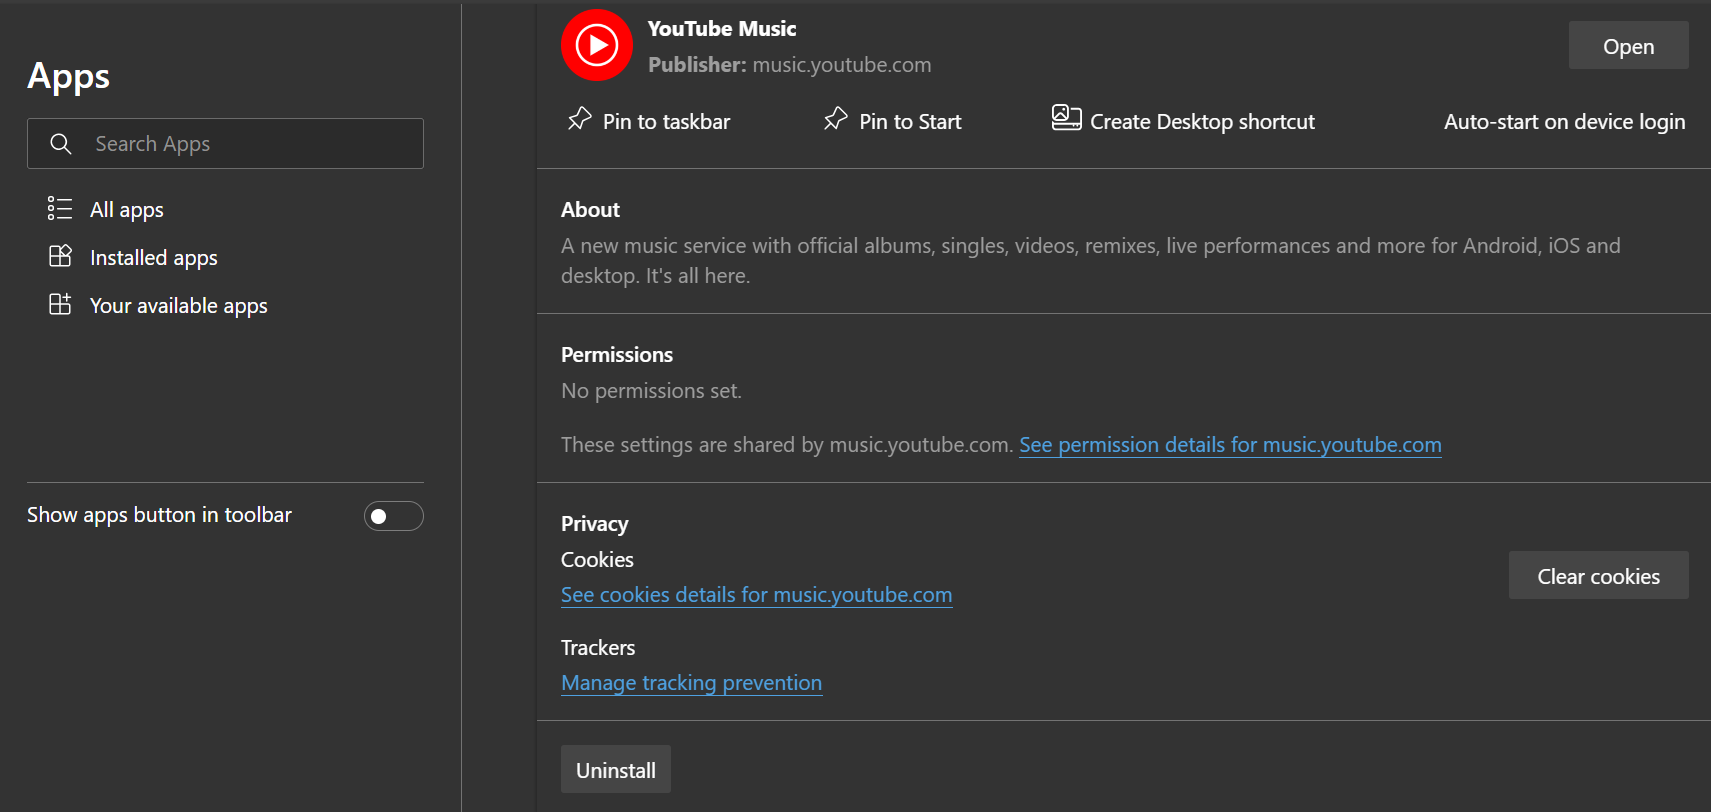Open the YouTube Music app
This screenshot has height=812, width=1711.
(1628, 46)
